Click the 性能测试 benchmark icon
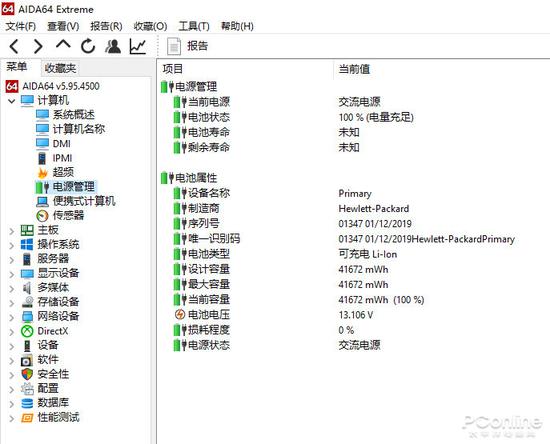Screen dimensions: 550x444 pos(27,418)
